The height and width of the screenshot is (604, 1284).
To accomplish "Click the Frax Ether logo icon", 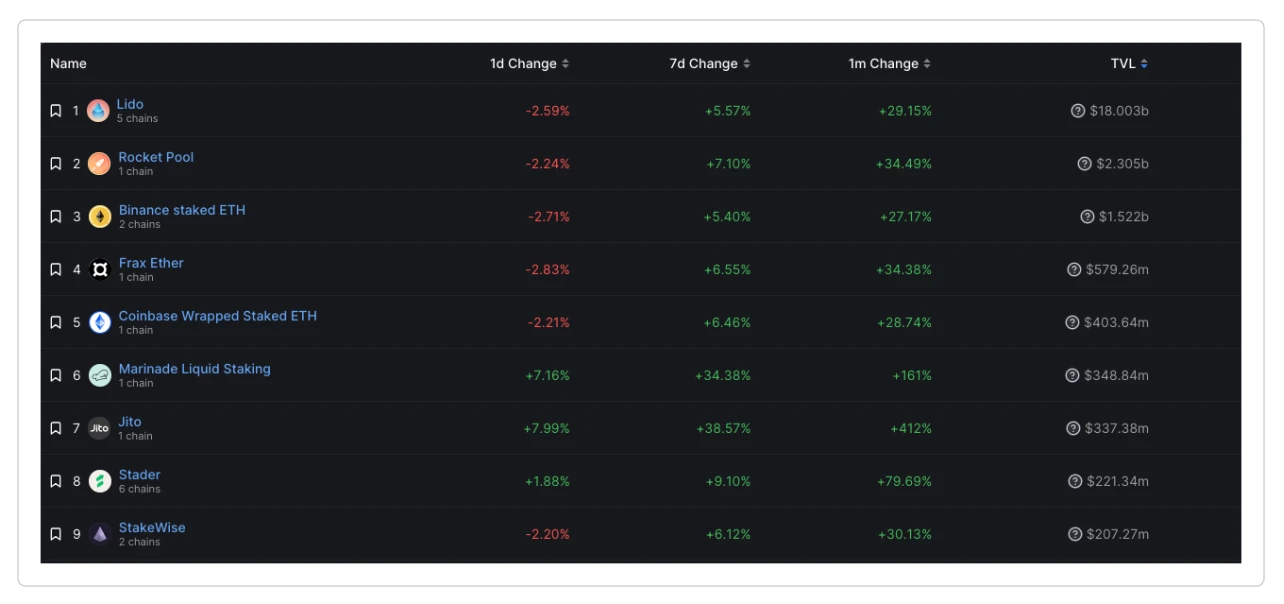I will point(100,270).
